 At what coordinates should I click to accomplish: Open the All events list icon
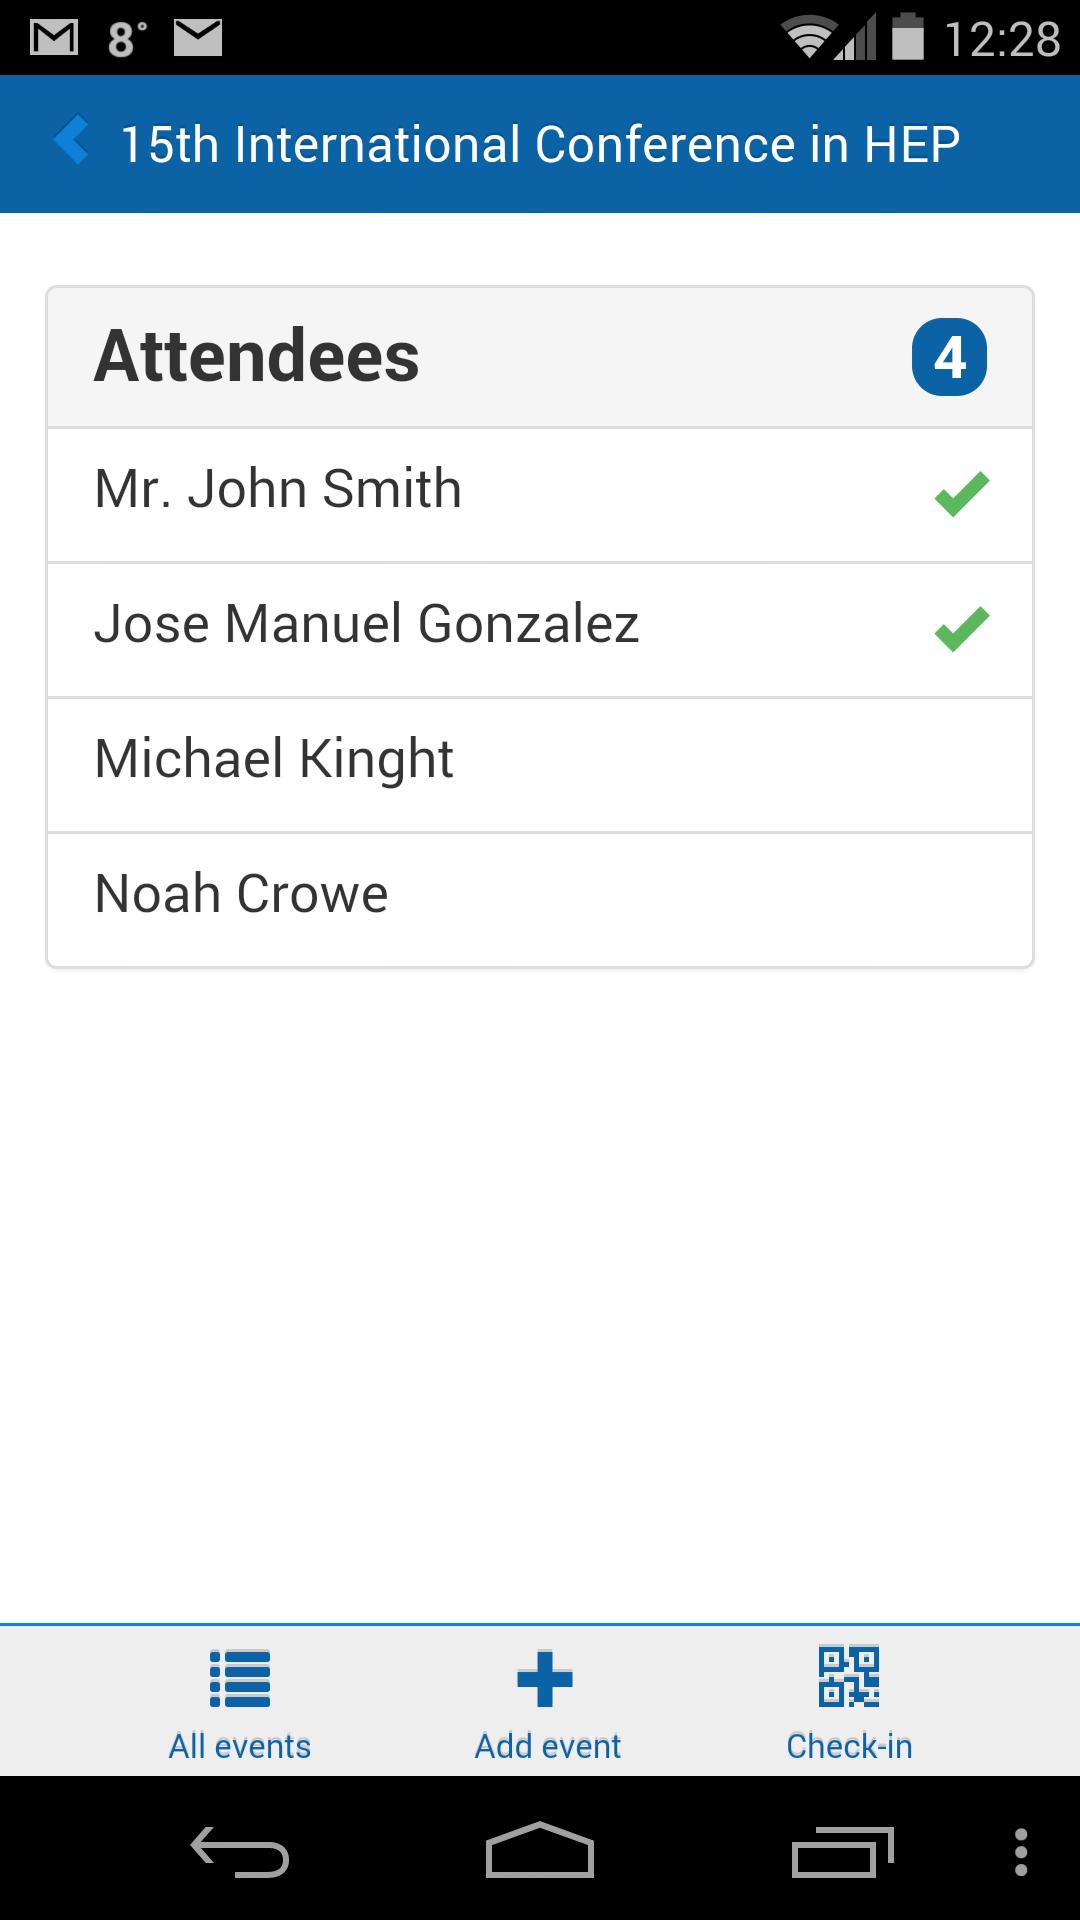240,1678
